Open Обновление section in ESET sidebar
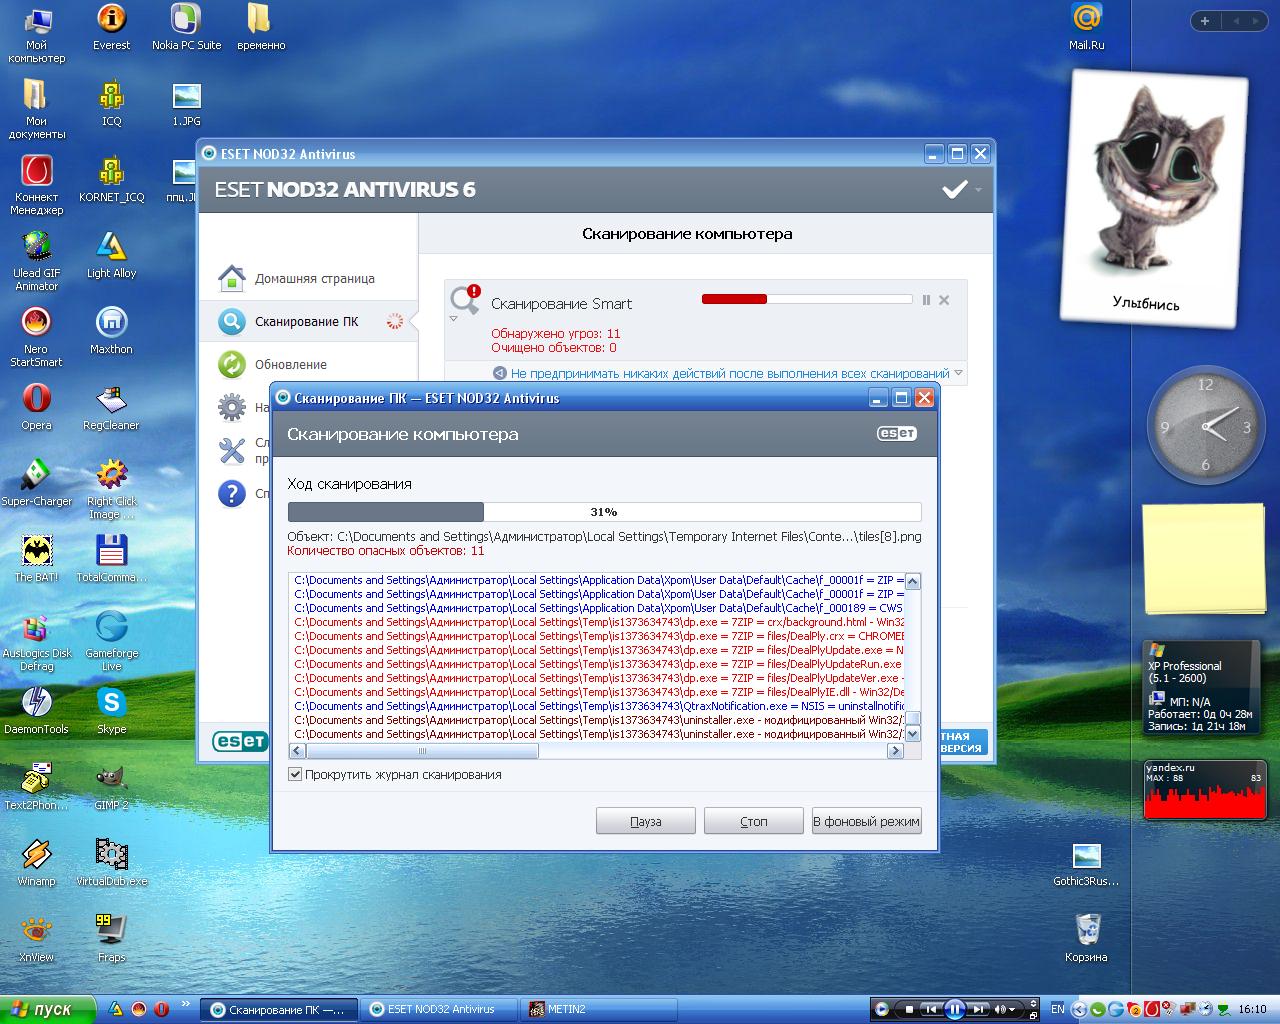 tap(290, 364)
